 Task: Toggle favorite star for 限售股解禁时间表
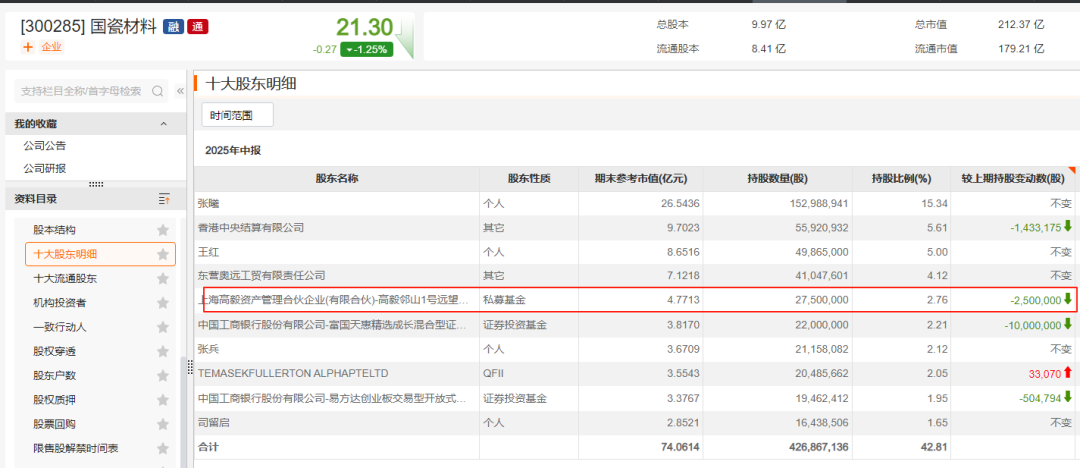(x=163, y=449)
